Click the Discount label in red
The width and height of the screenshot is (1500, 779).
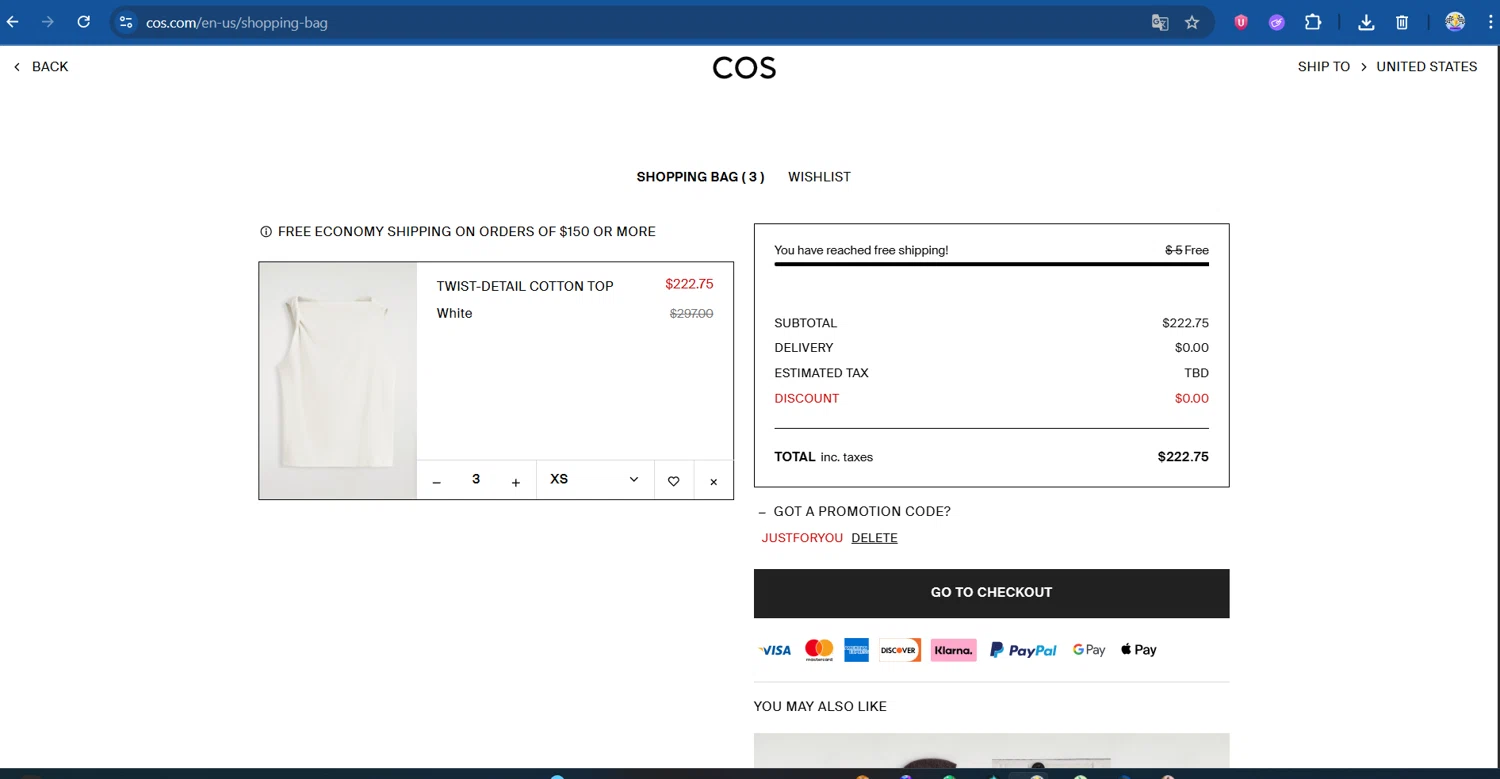tap(806, 398)
